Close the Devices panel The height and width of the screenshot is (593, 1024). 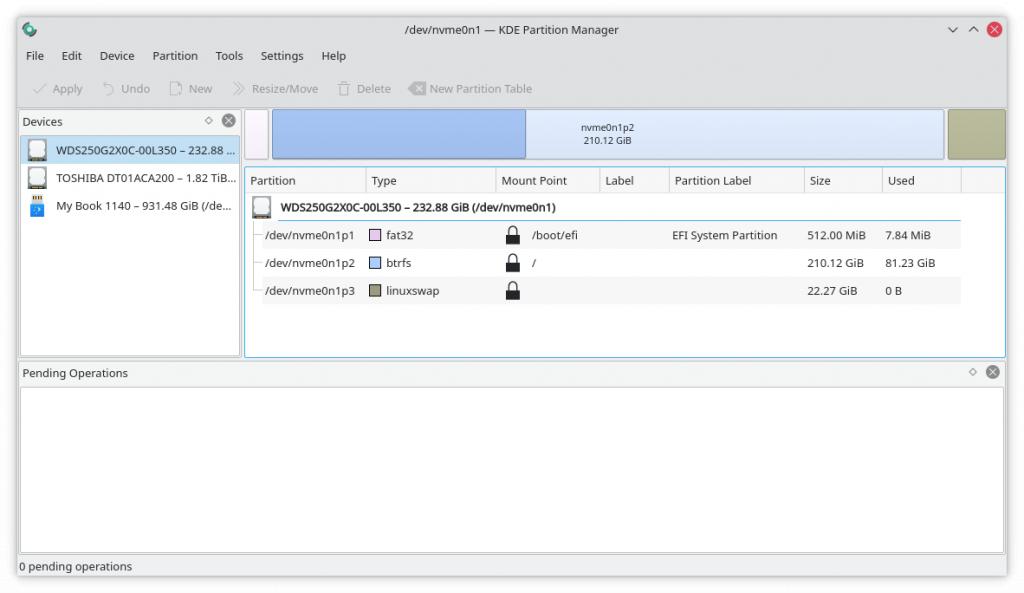[x=229, y=120]
